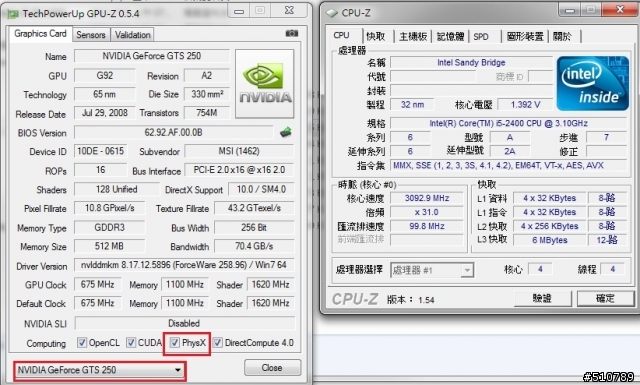Screen dimensions: 640x385
Task: Click the NVIDIA logo in GPU-Z
Action: [264, 84]
